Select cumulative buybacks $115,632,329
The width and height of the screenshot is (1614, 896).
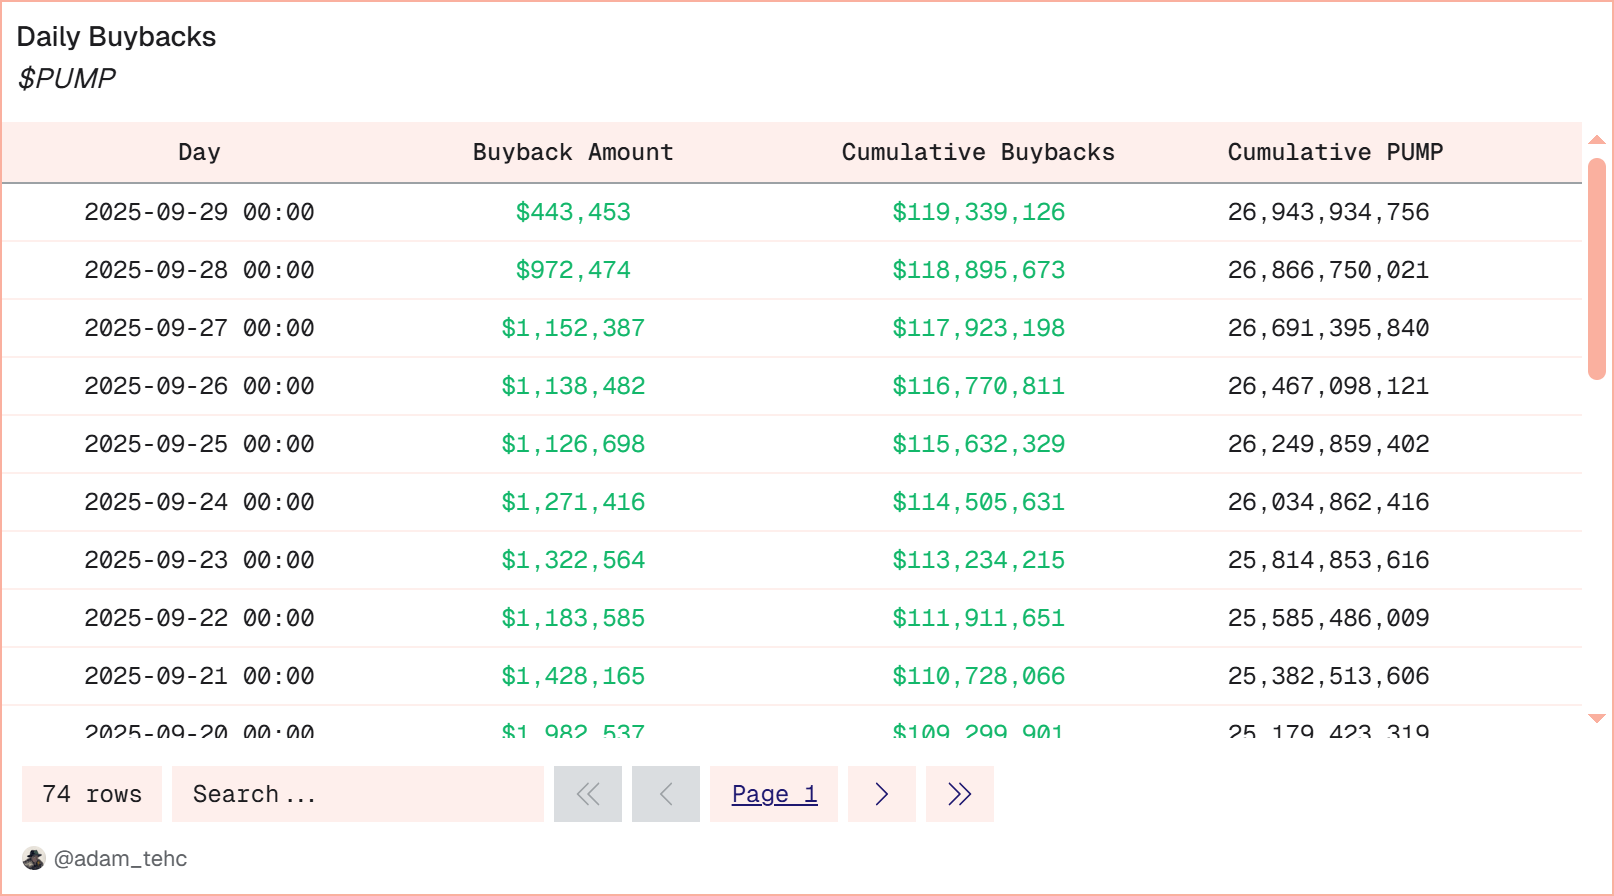click(x=978, y=444)
